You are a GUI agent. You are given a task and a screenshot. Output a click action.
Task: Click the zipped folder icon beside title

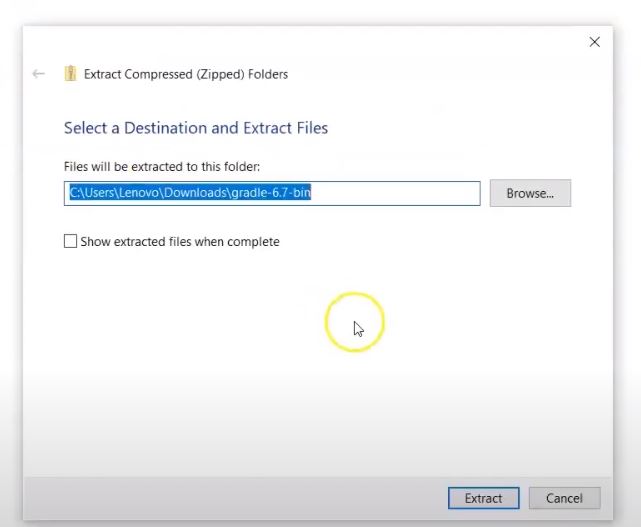(x=70, y=74)
